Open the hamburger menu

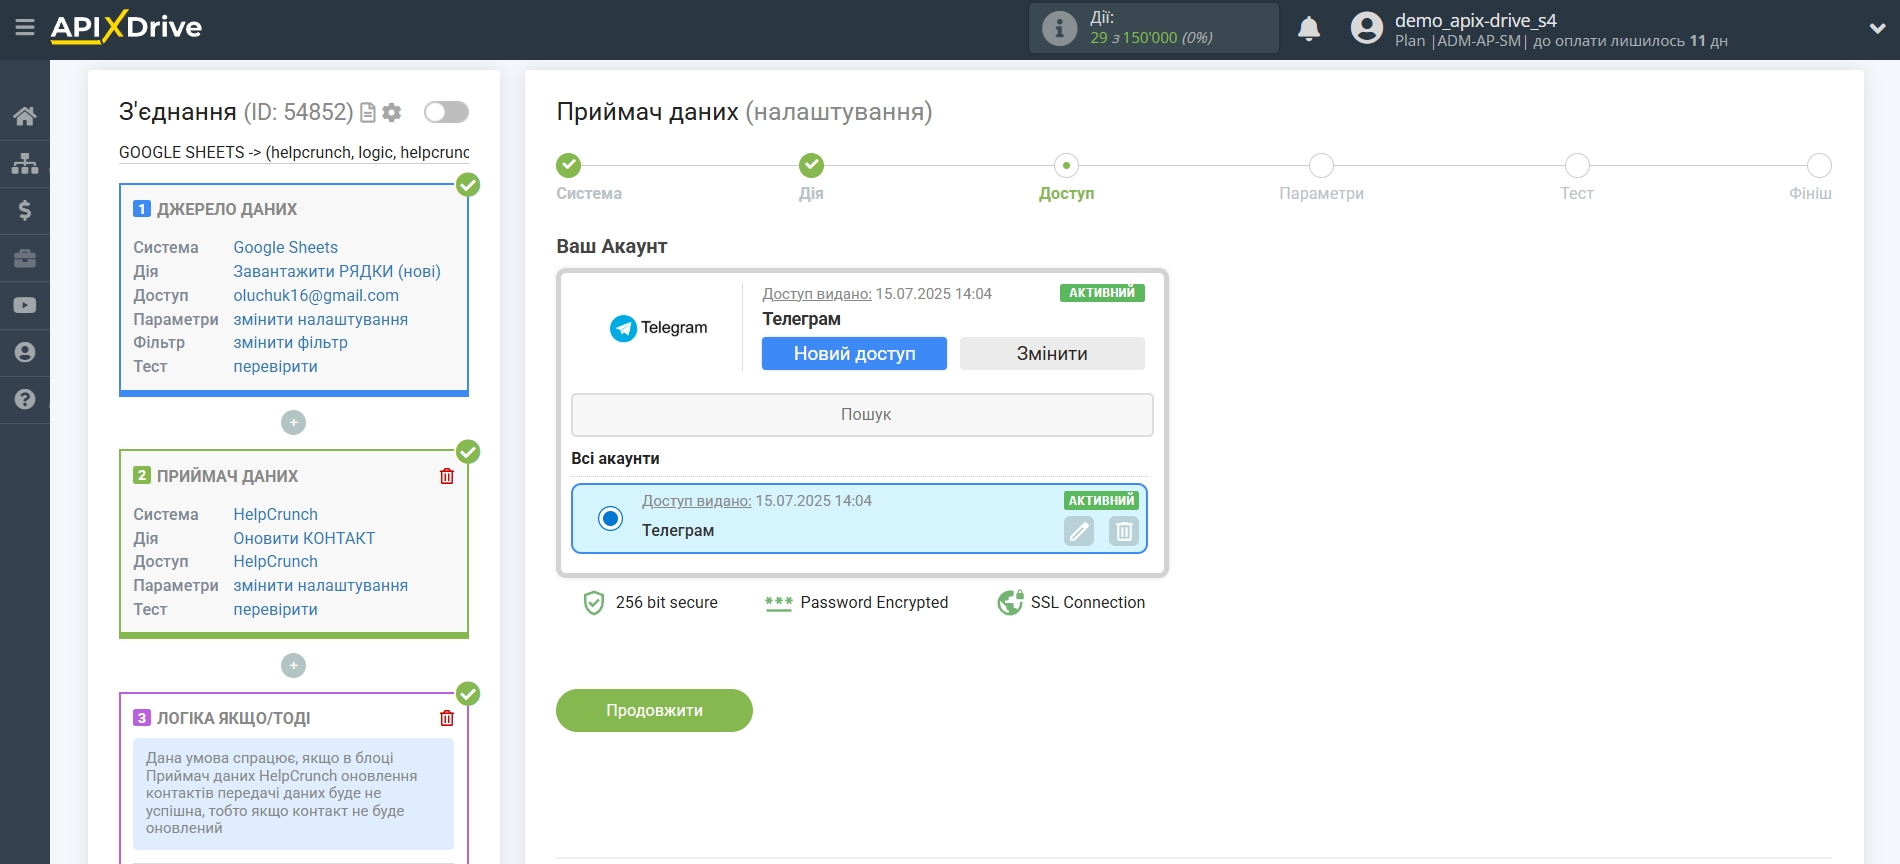[25, 27]
